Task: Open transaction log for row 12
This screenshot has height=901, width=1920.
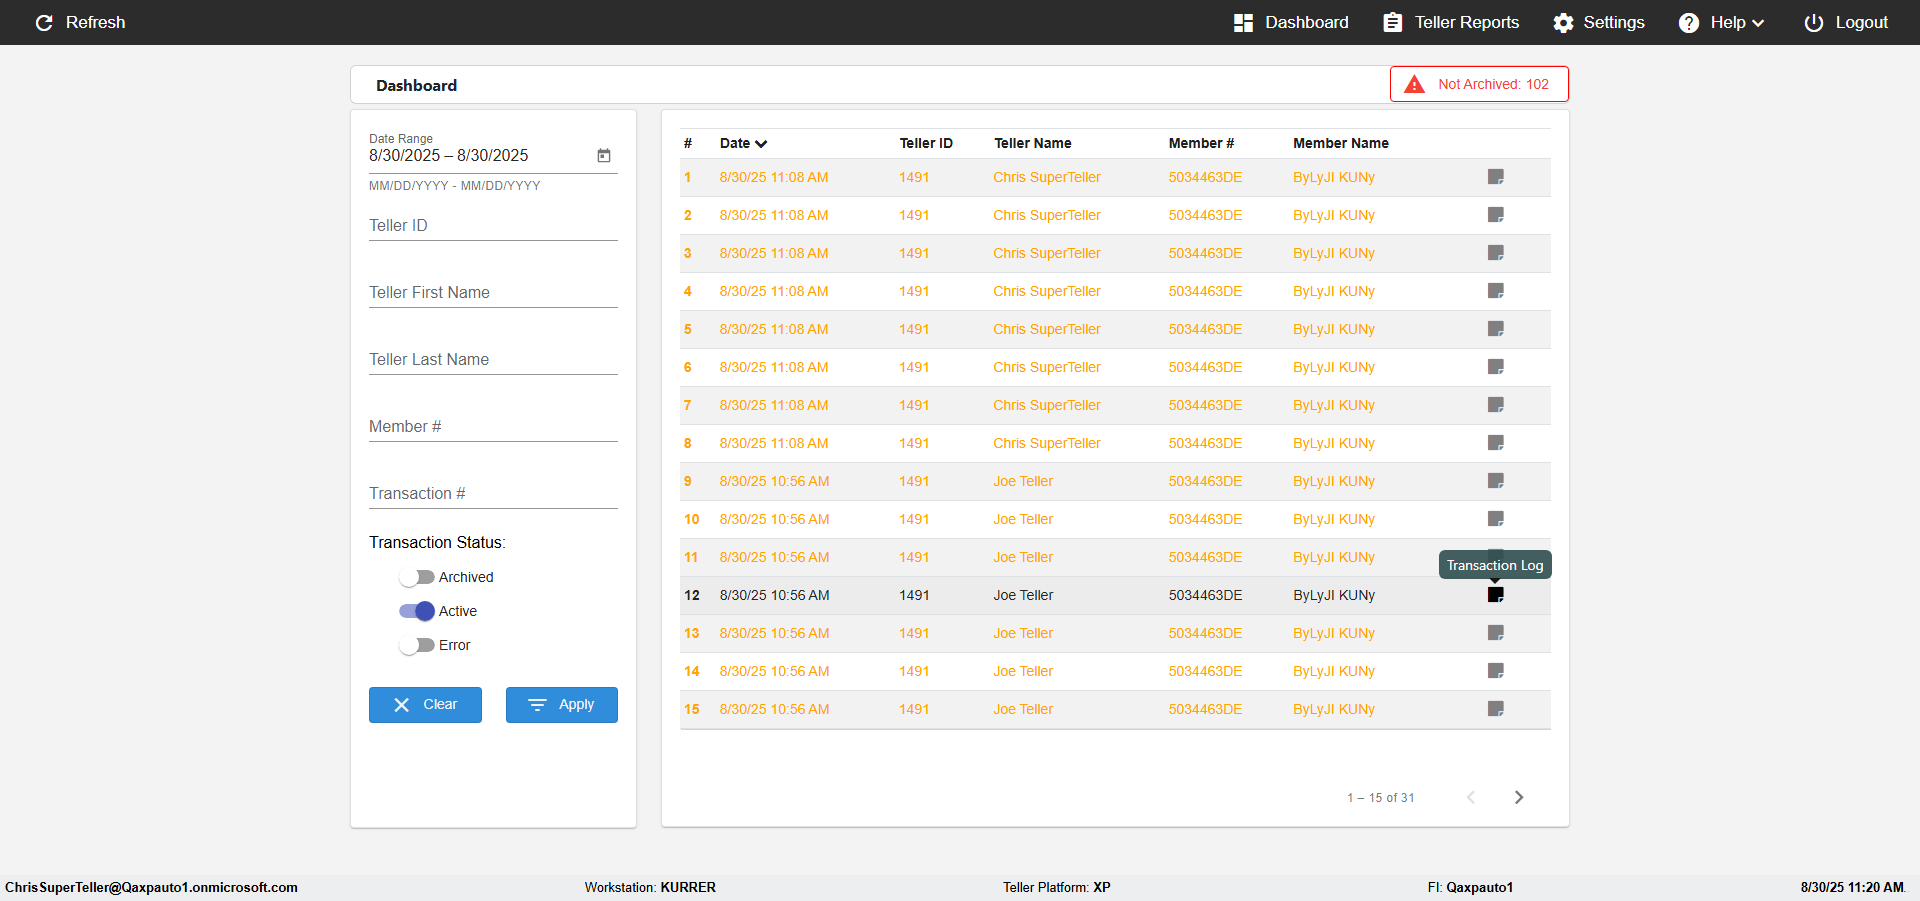Action: click(1495, 595)
